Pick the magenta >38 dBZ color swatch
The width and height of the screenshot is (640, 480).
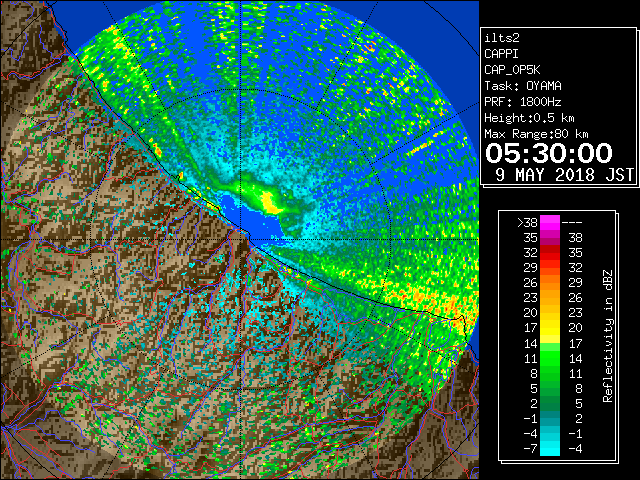[x=550, y=223]
